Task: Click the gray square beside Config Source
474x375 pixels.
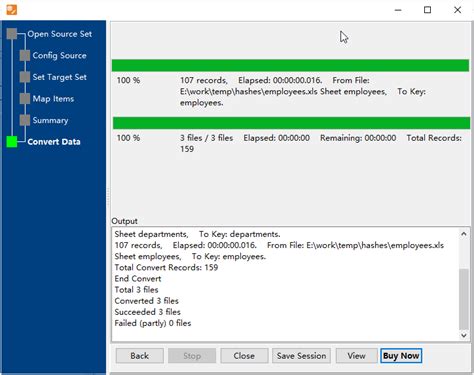Action: click(x=25, y=55)
